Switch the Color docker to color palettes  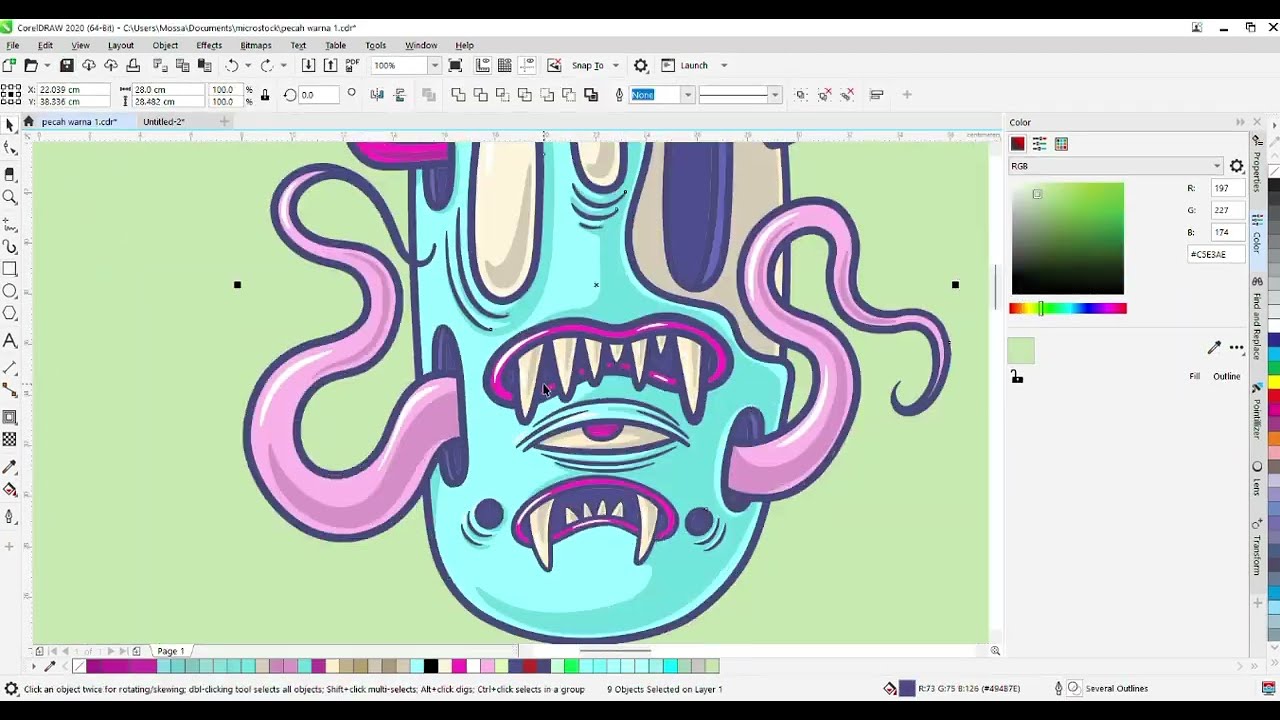[1062, 144]
